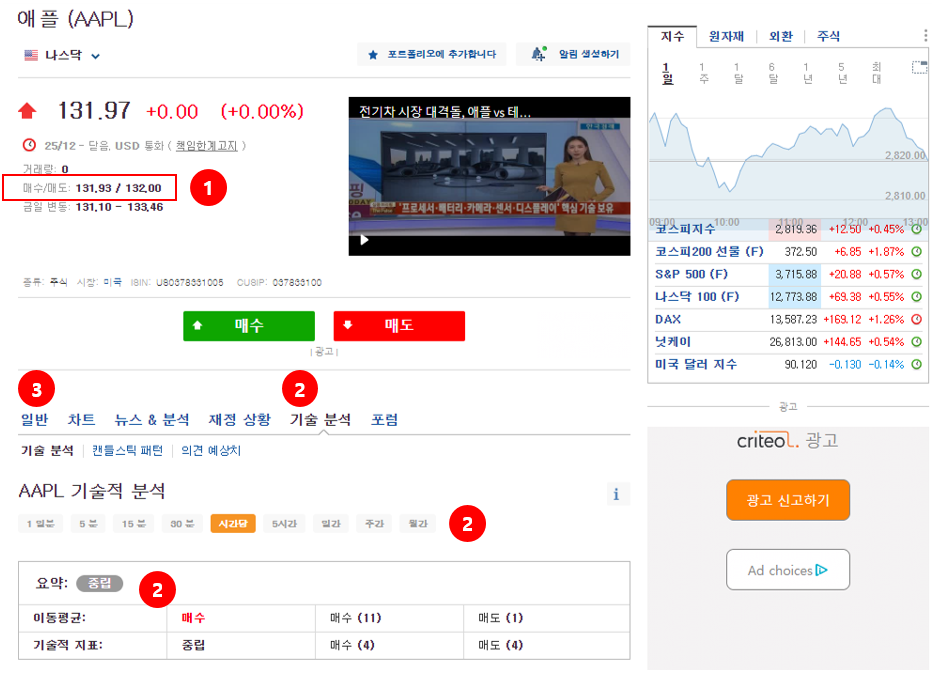This screenshot has height=674, width=936.
Task: Select the 1일 chart range
Action: [x=667, y=73]
